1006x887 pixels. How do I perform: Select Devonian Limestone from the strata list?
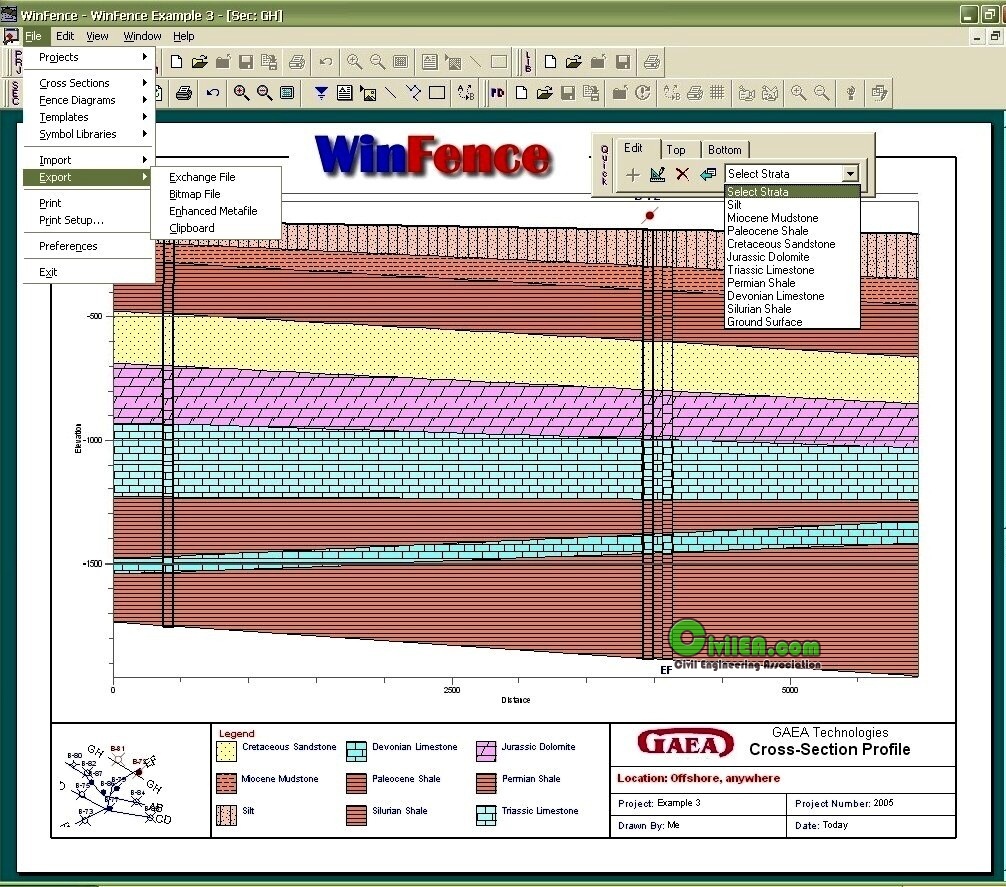click(792, 296)
